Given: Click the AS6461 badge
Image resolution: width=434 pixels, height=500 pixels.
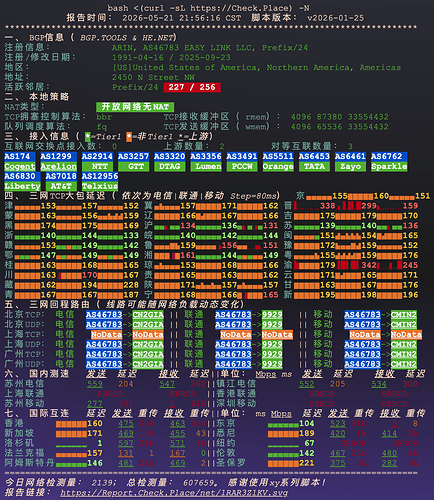Looking at the screenshot, I should coord(350,156).
